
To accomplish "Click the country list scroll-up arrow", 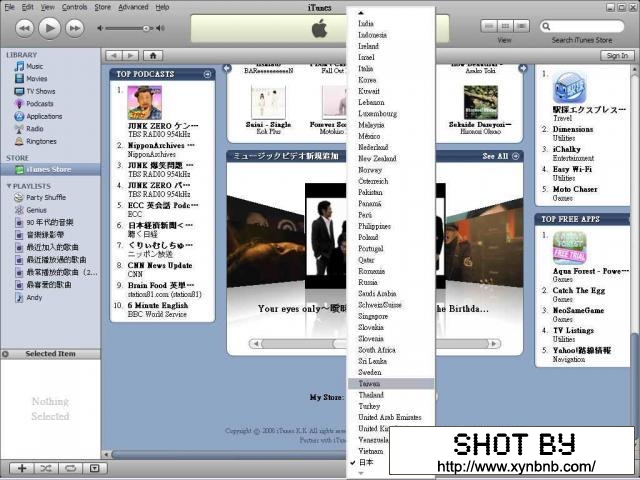I will [x=361, y=13].
